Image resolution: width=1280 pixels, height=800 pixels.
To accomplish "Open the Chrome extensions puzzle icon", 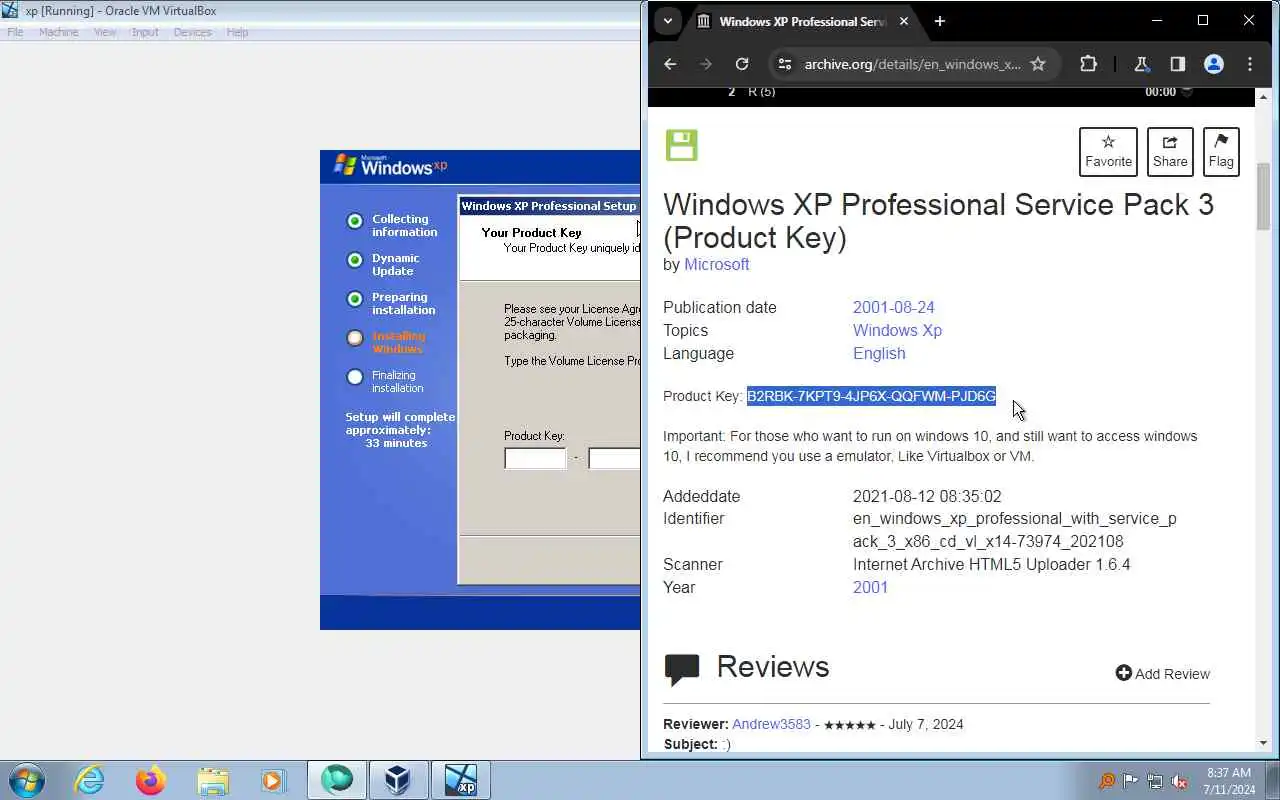I will (x=1088, y=64).
